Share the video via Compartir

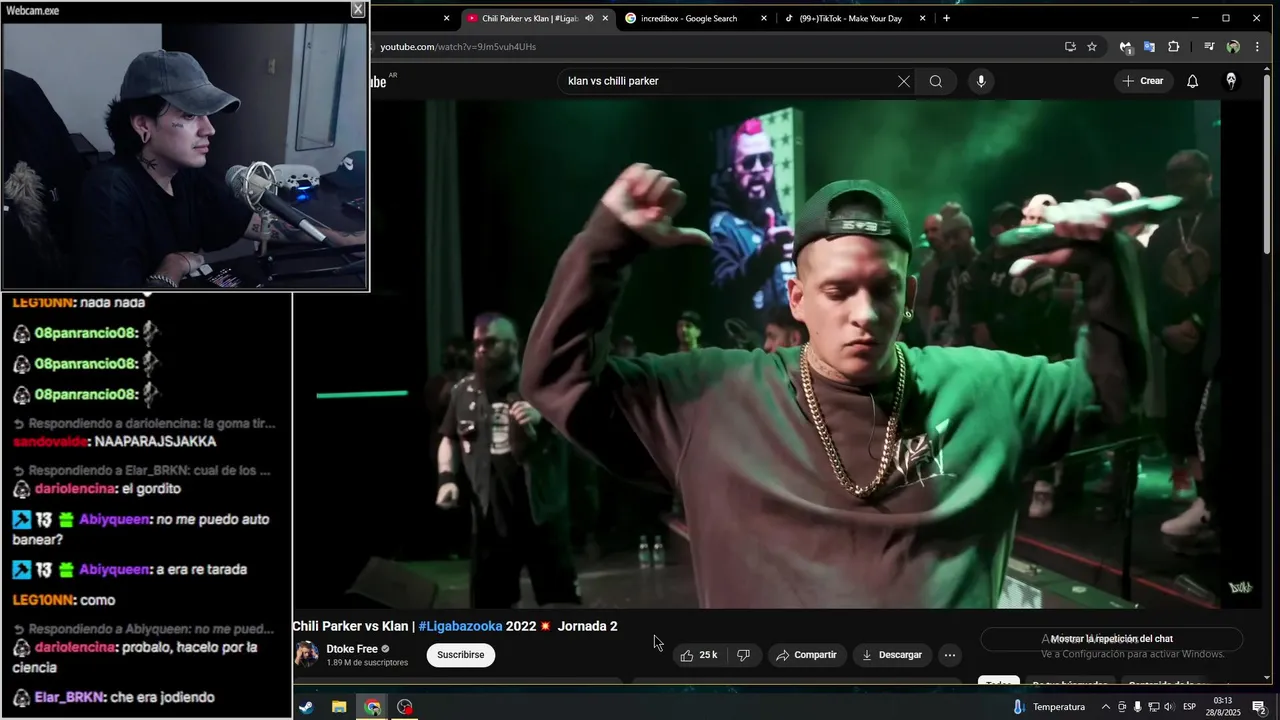coord(806,655)
